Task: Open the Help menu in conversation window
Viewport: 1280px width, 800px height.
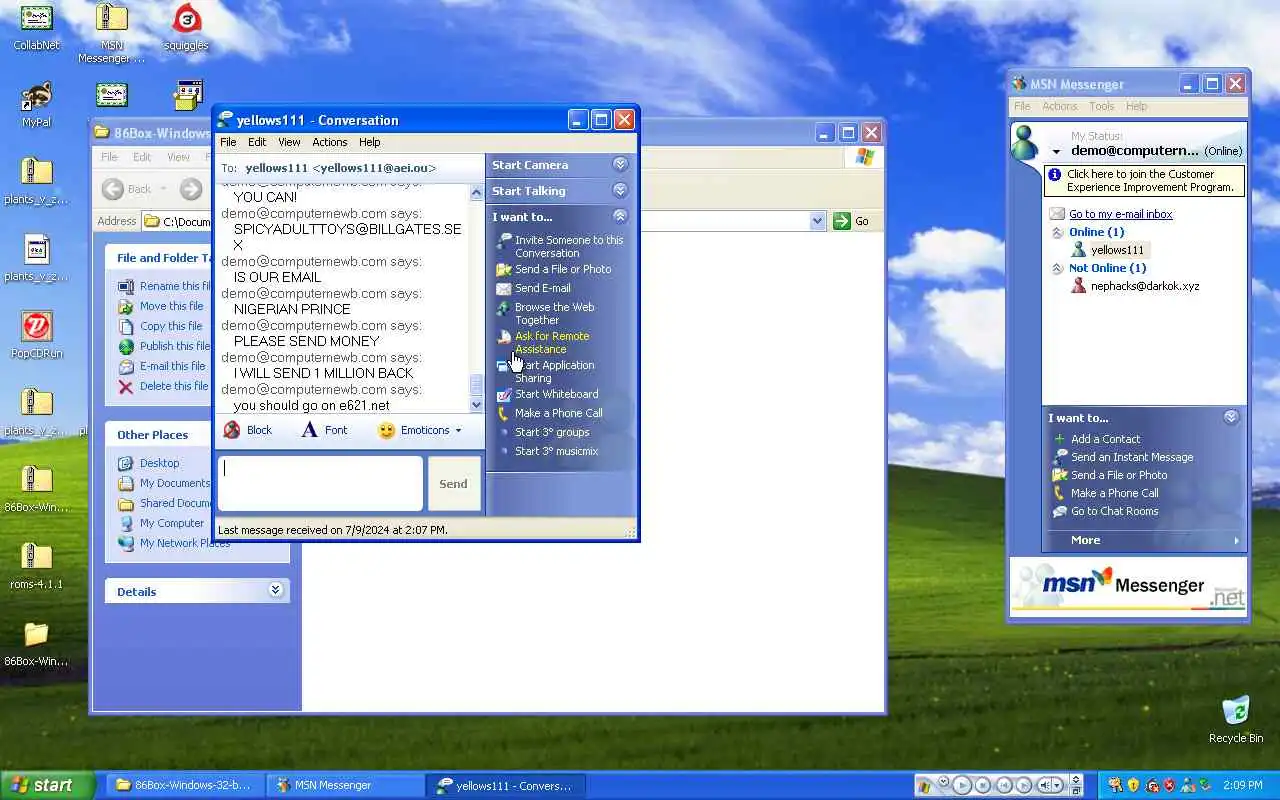Action: point(370,142)
